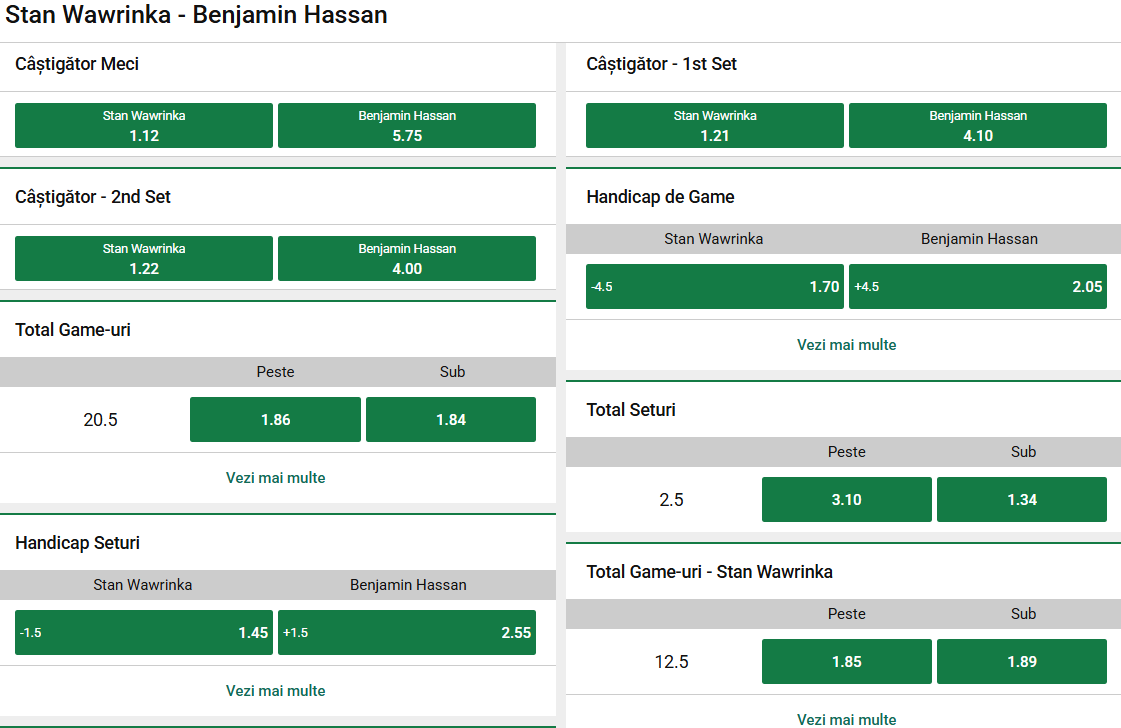The image size is (1121, 728).
Task: Choose Sub 1.84 on Total Game-uri 20.5
Action: click(x=451, y=419)
